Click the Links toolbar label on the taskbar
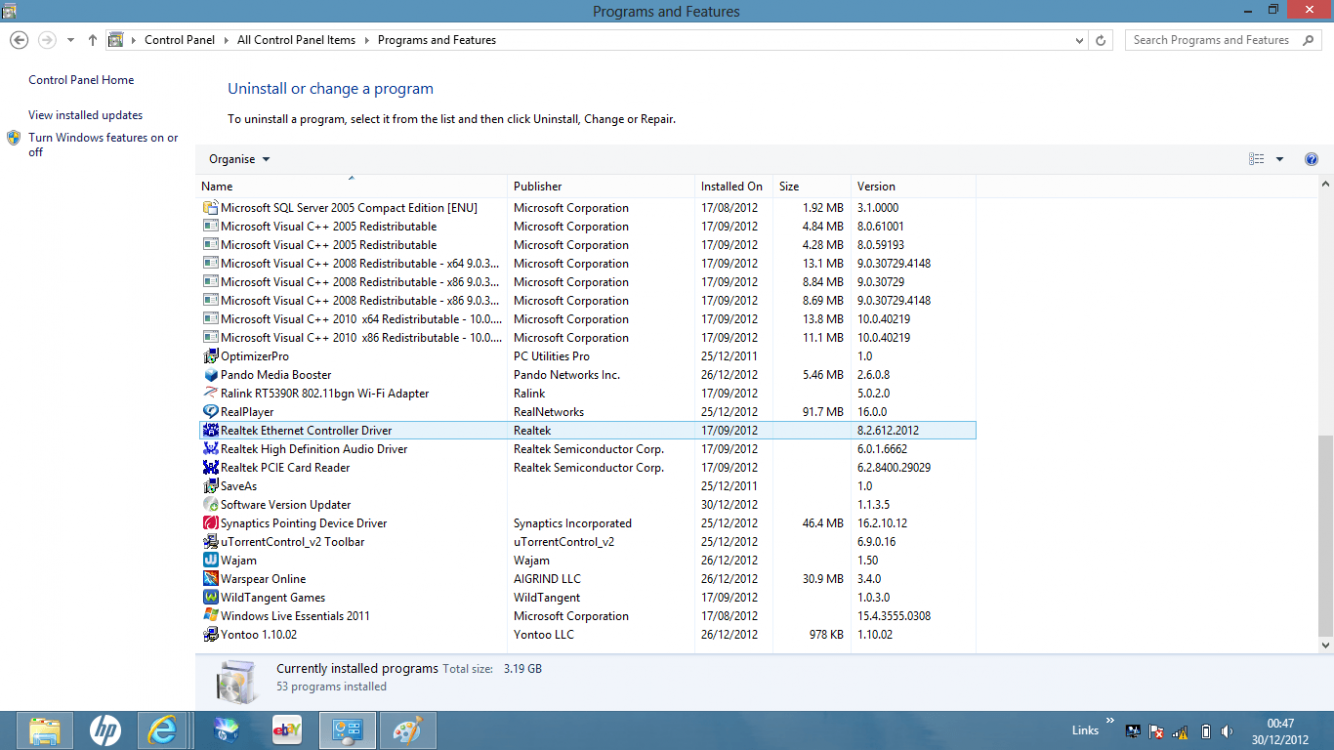 point(1085,731)
